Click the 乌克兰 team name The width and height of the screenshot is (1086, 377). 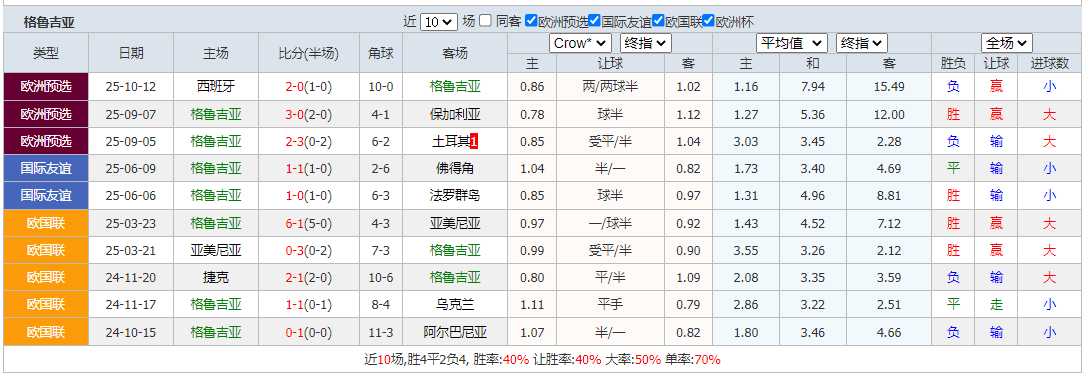coord(455,305)
